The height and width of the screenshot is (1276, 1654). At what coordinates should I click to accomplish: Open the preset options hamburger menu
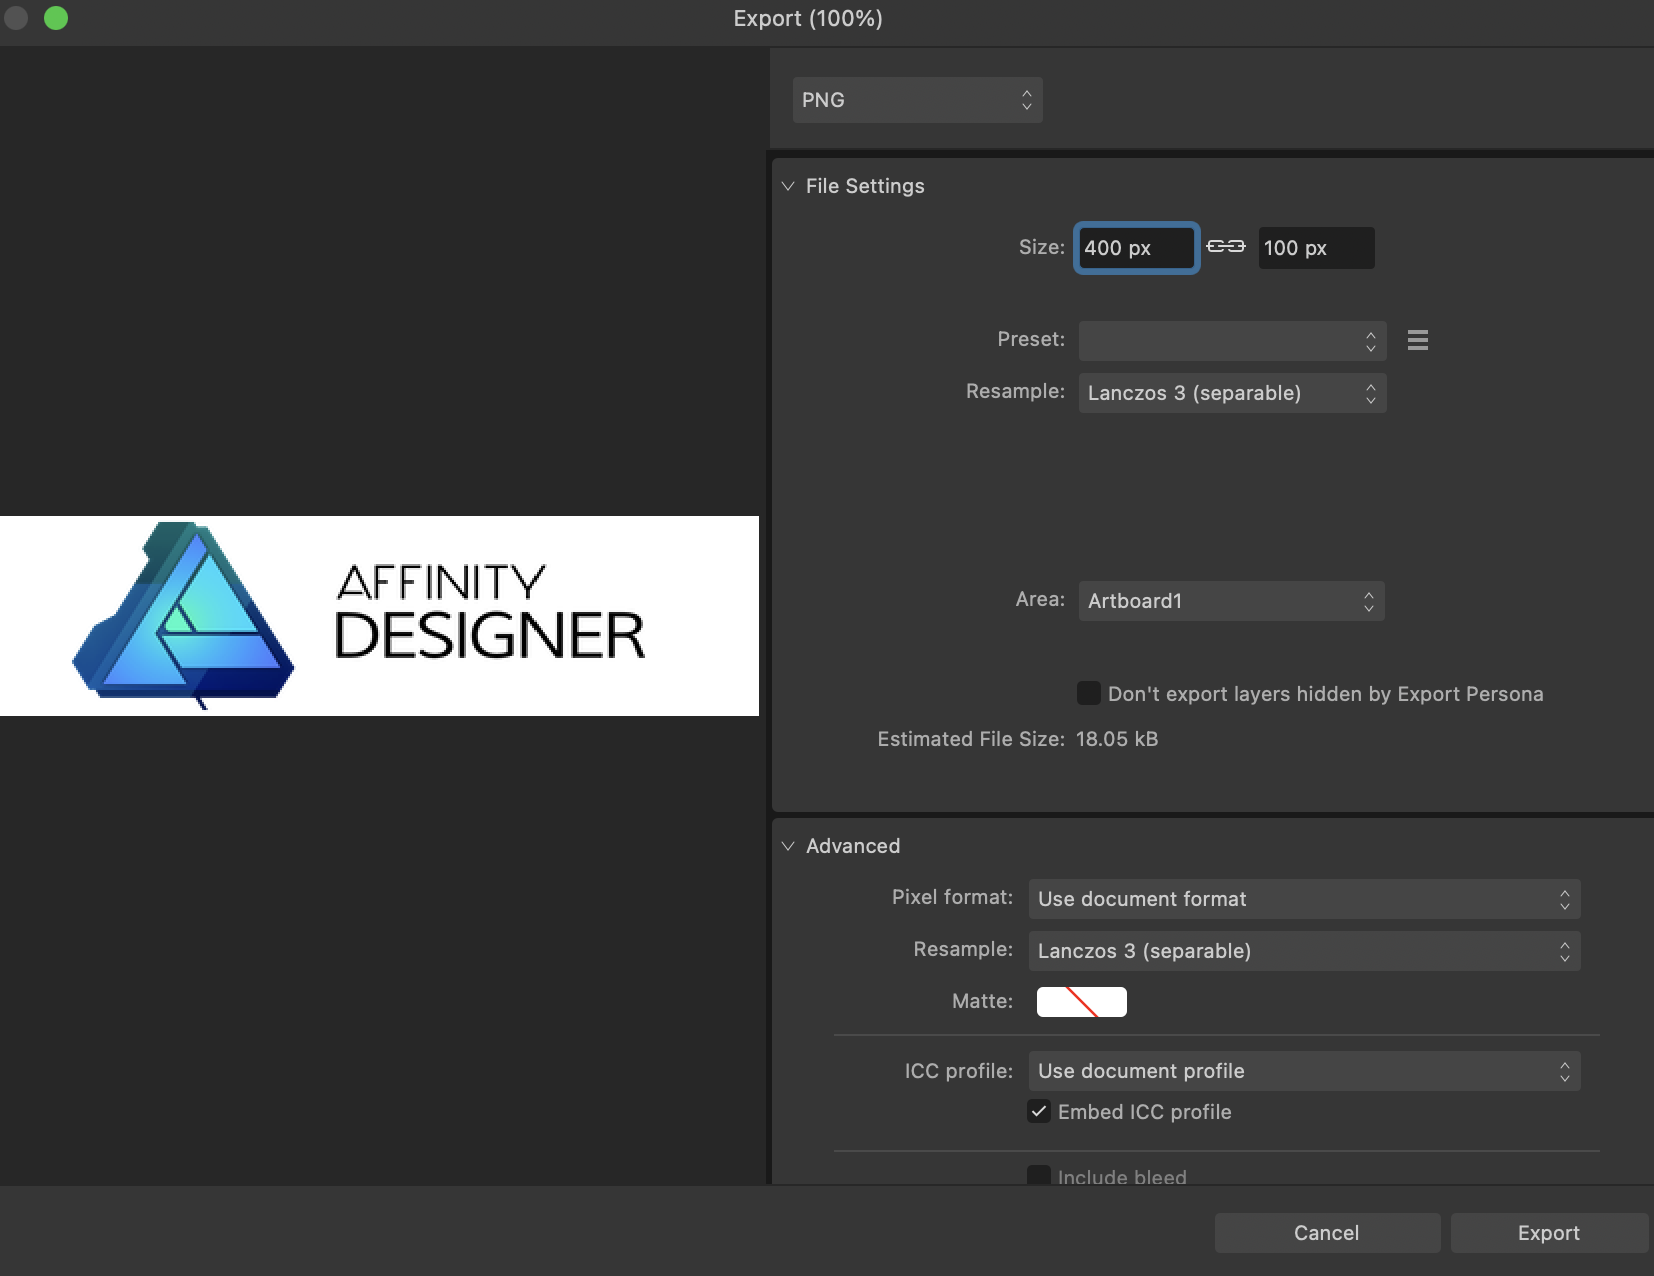[x=1417, y=340]
